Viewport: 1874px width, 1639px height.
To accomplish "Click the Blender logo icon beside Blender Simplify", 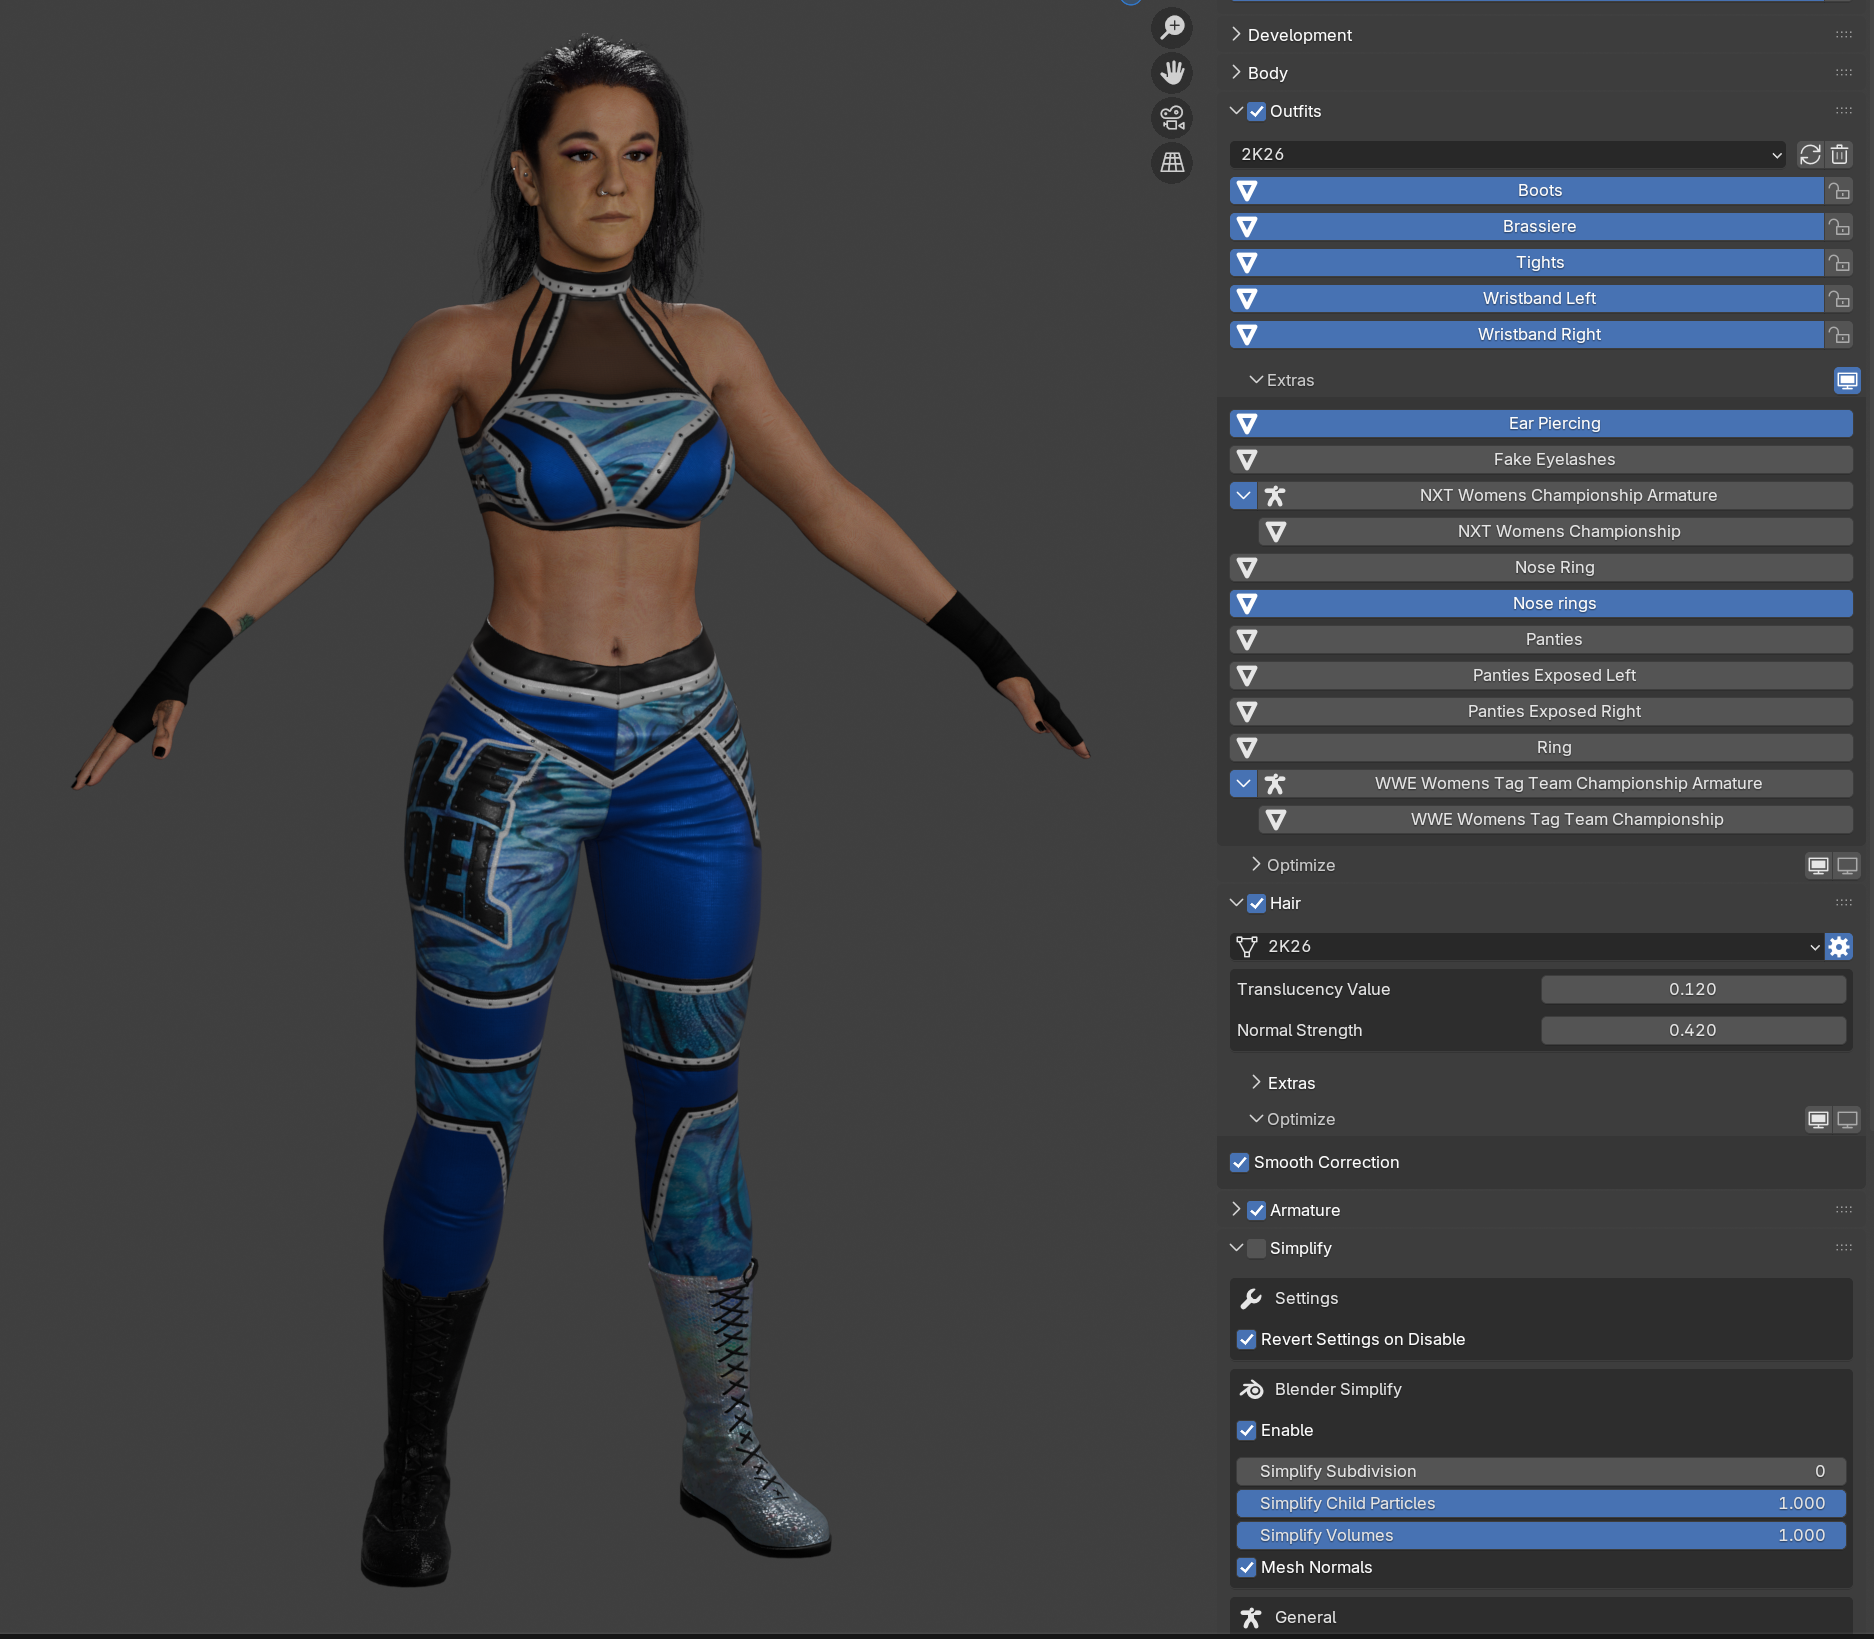I will [x=1251, y=1390].
